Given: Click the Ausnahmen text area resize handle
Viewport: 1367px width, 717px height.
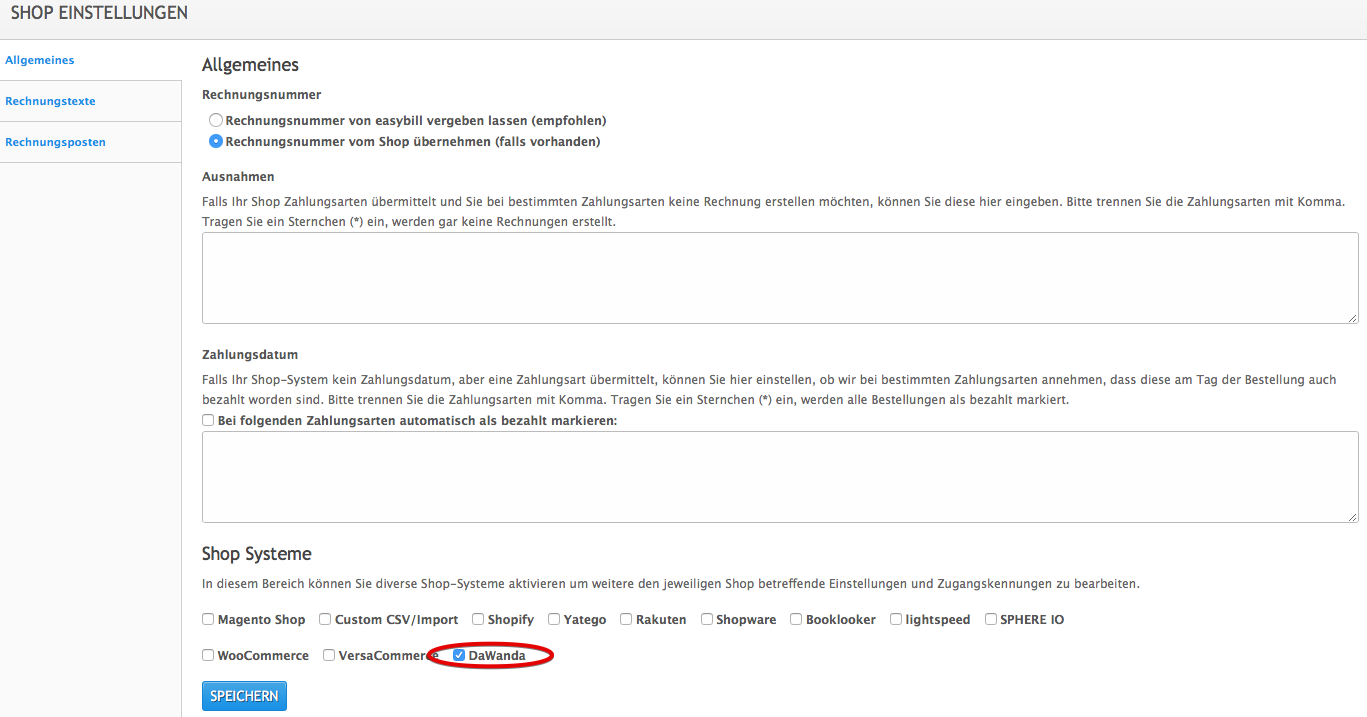Looking at the screenshot, I should pos(1352,317).
